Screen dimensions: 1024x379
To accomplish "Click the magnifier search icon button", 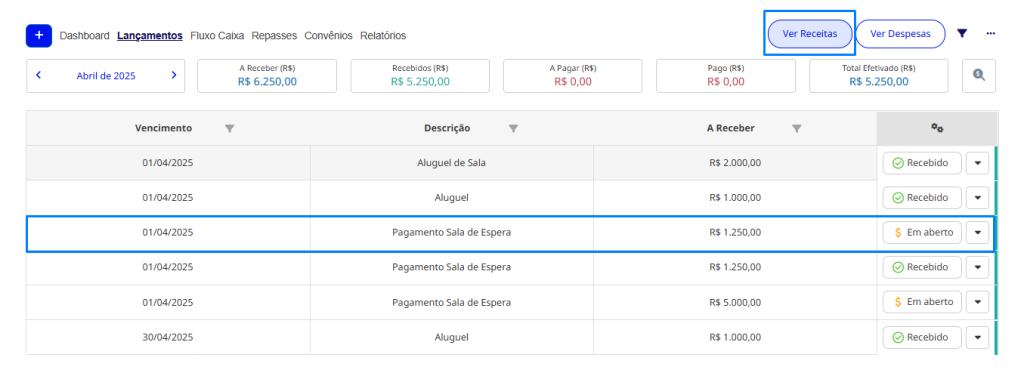I will click(x=978, y=76).
